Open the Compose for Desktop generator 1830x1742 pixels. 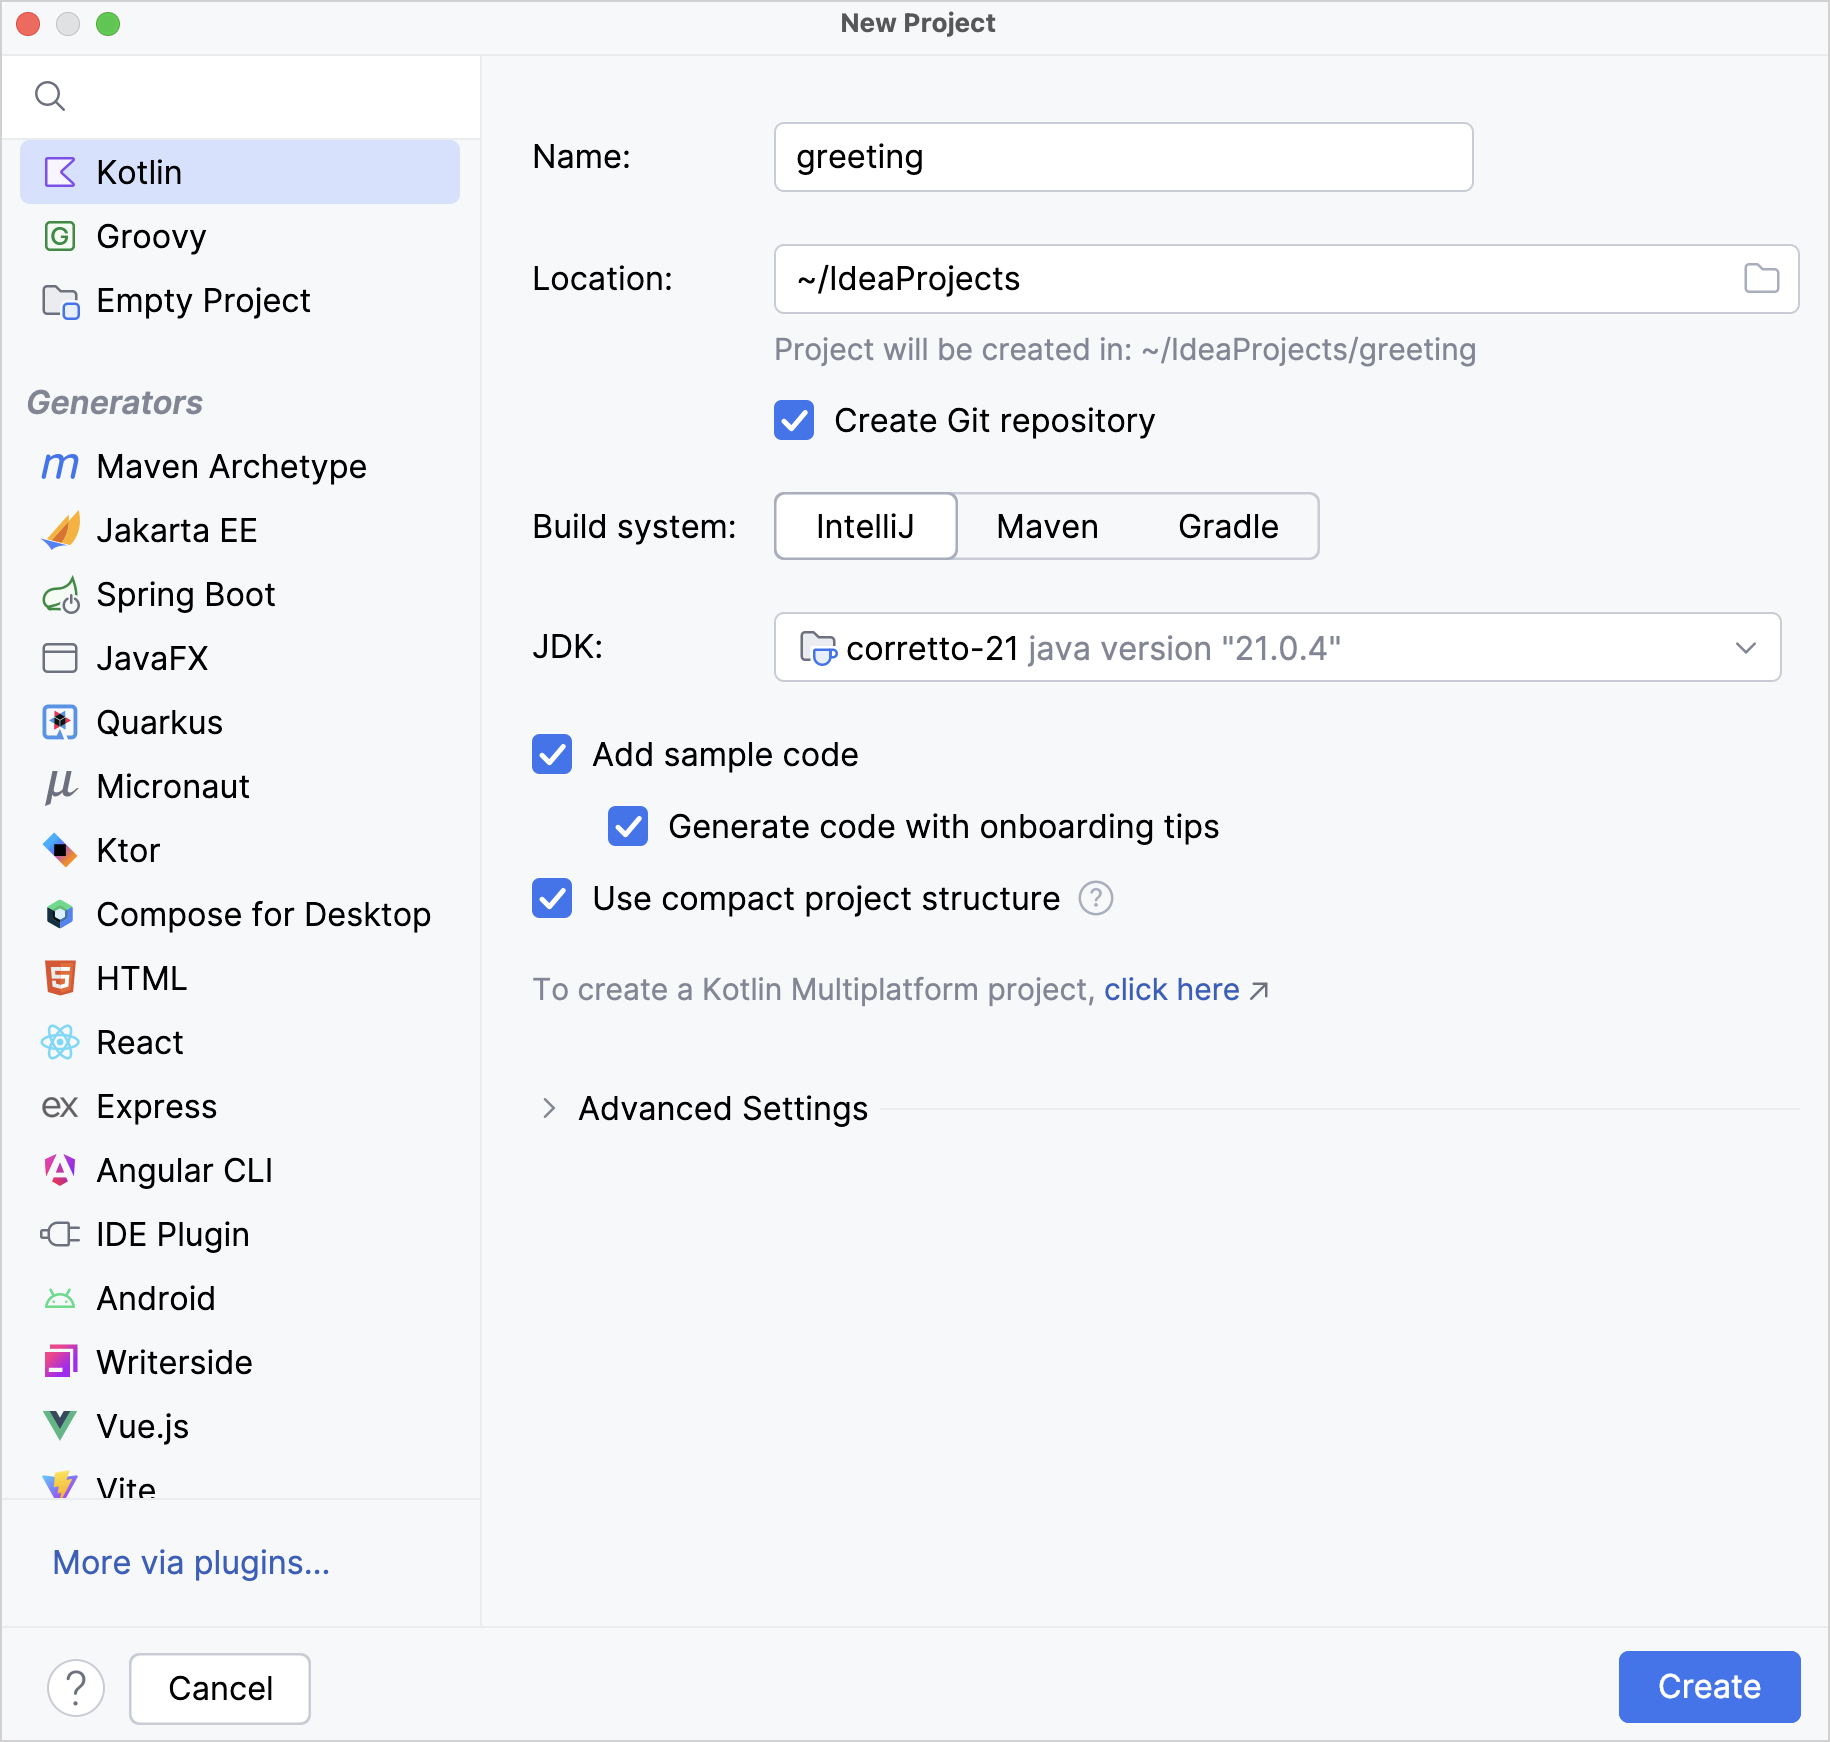click(263, 914)
